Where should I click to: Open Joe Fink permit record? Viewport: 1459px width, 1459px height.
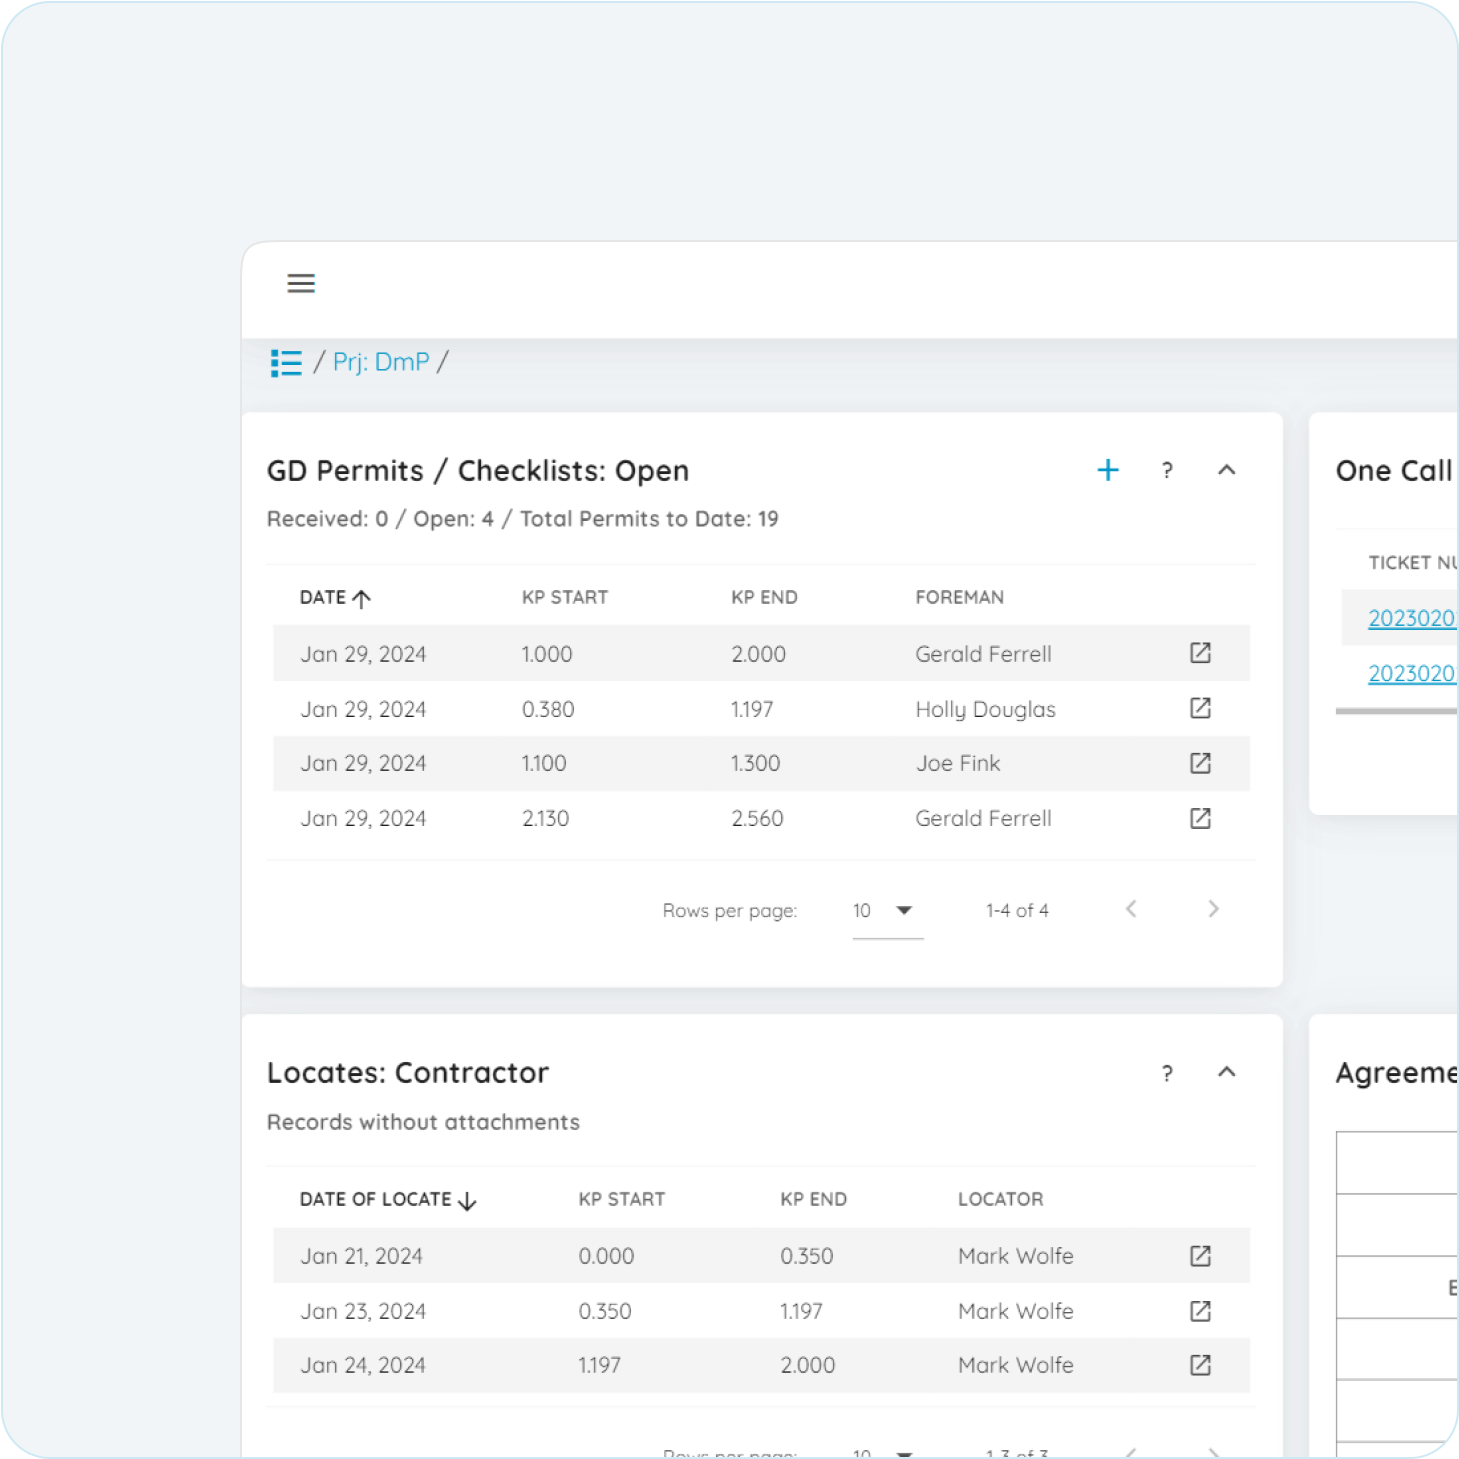coord(1200,764)
